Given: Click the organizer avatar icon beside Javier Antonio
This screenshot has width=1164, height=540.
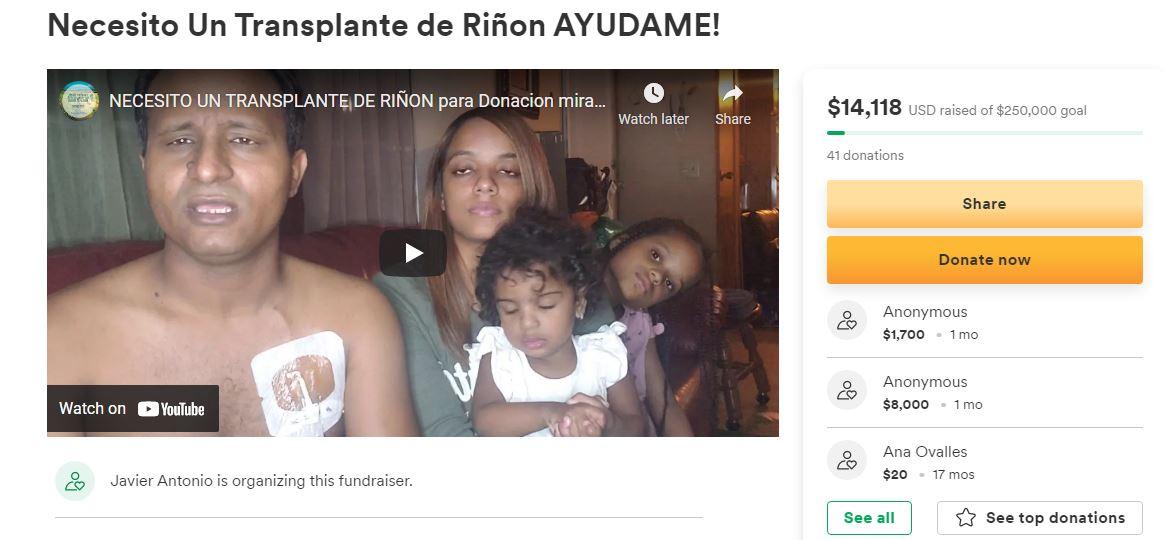Looking at the screenshot, I should tap(75, 481).
